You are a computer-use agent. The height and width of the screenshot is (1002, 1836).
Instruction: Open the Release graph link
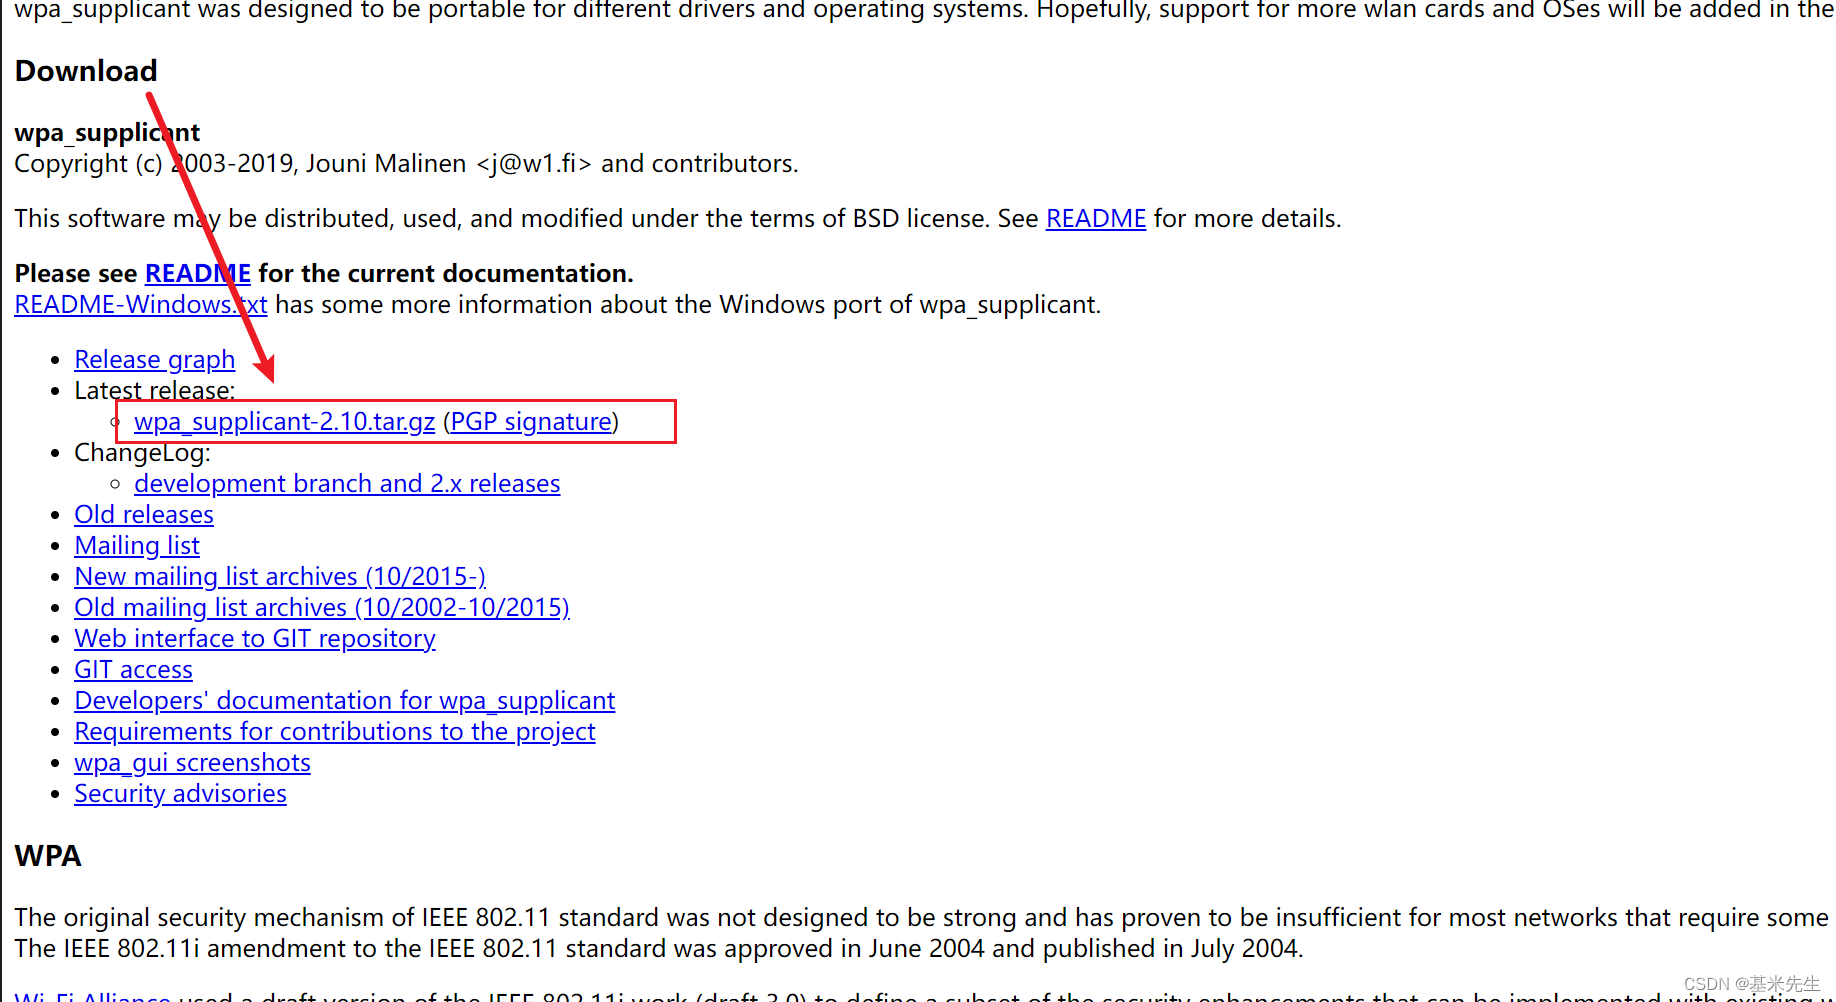pos(154,359)
